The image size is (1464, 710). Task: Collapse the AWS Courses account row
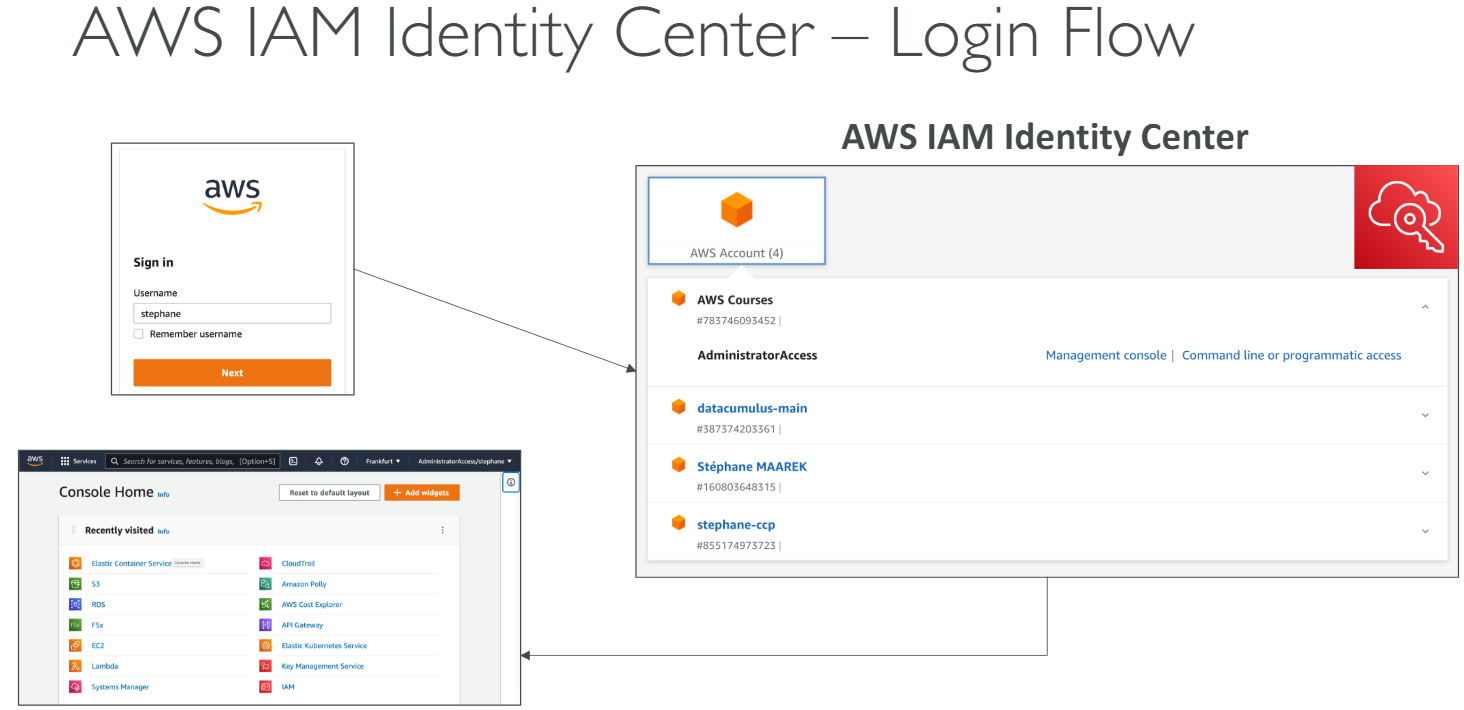1425,307
